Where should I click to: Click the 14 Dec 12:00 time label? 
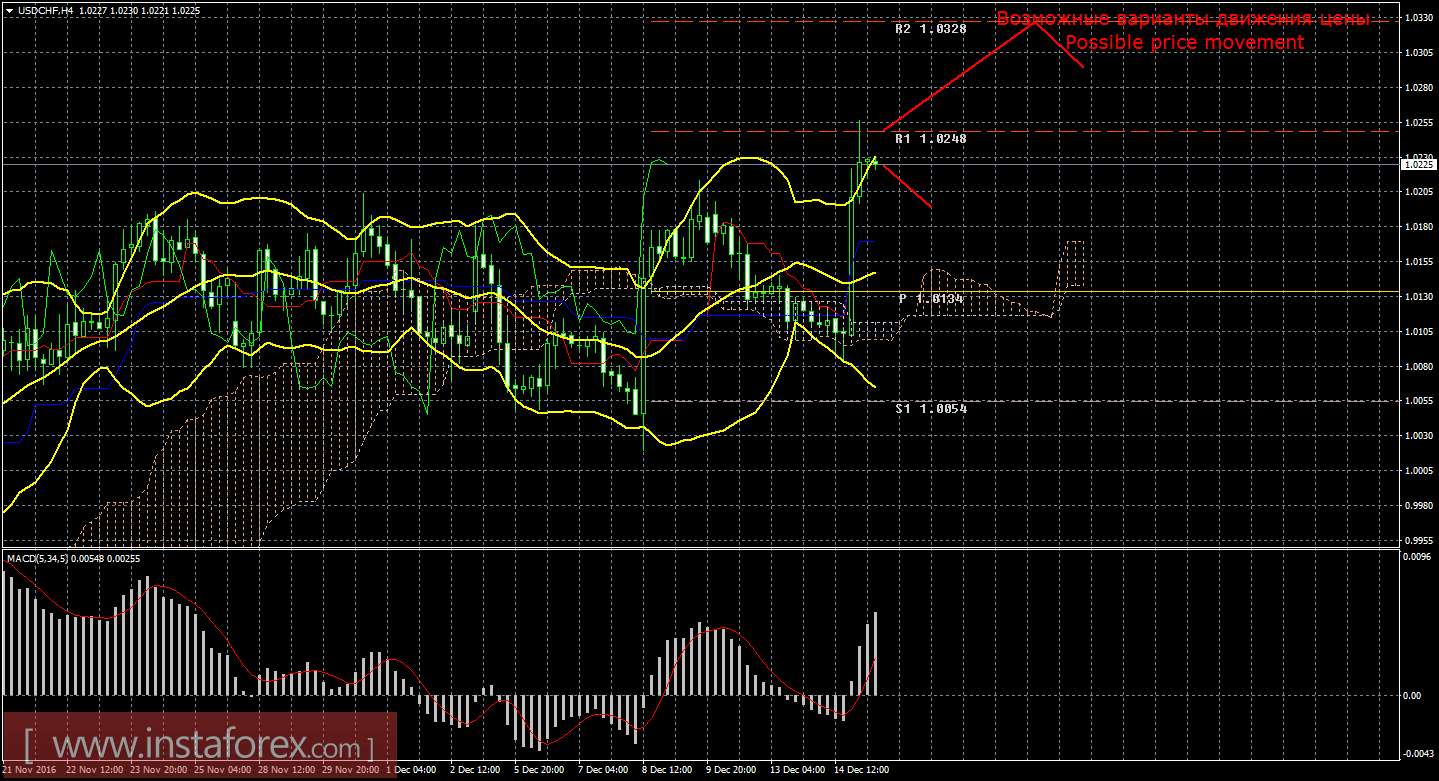coord(862,770)
